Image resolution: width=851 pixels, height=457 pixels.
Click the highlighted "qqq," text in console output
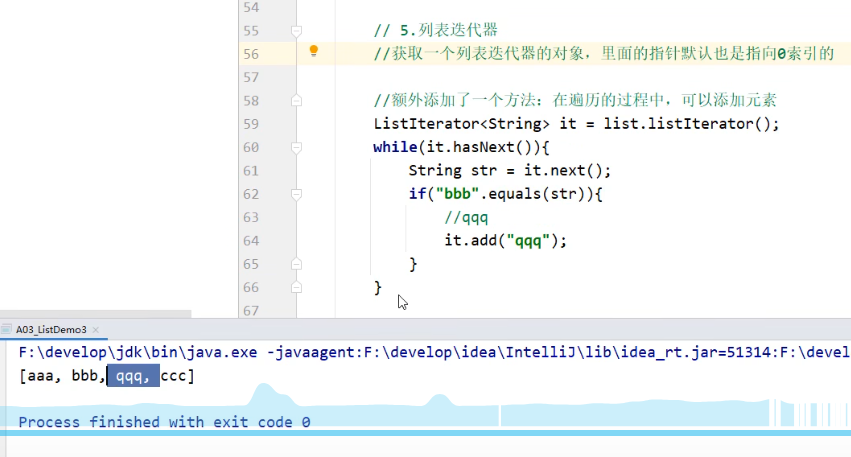click(x=133, y=376)
